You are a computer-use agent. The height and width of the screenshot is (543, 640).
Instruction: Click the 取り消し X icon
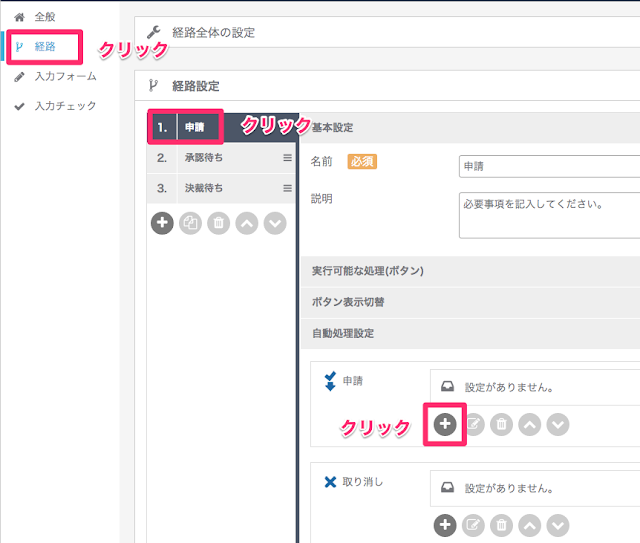(330, 482)
